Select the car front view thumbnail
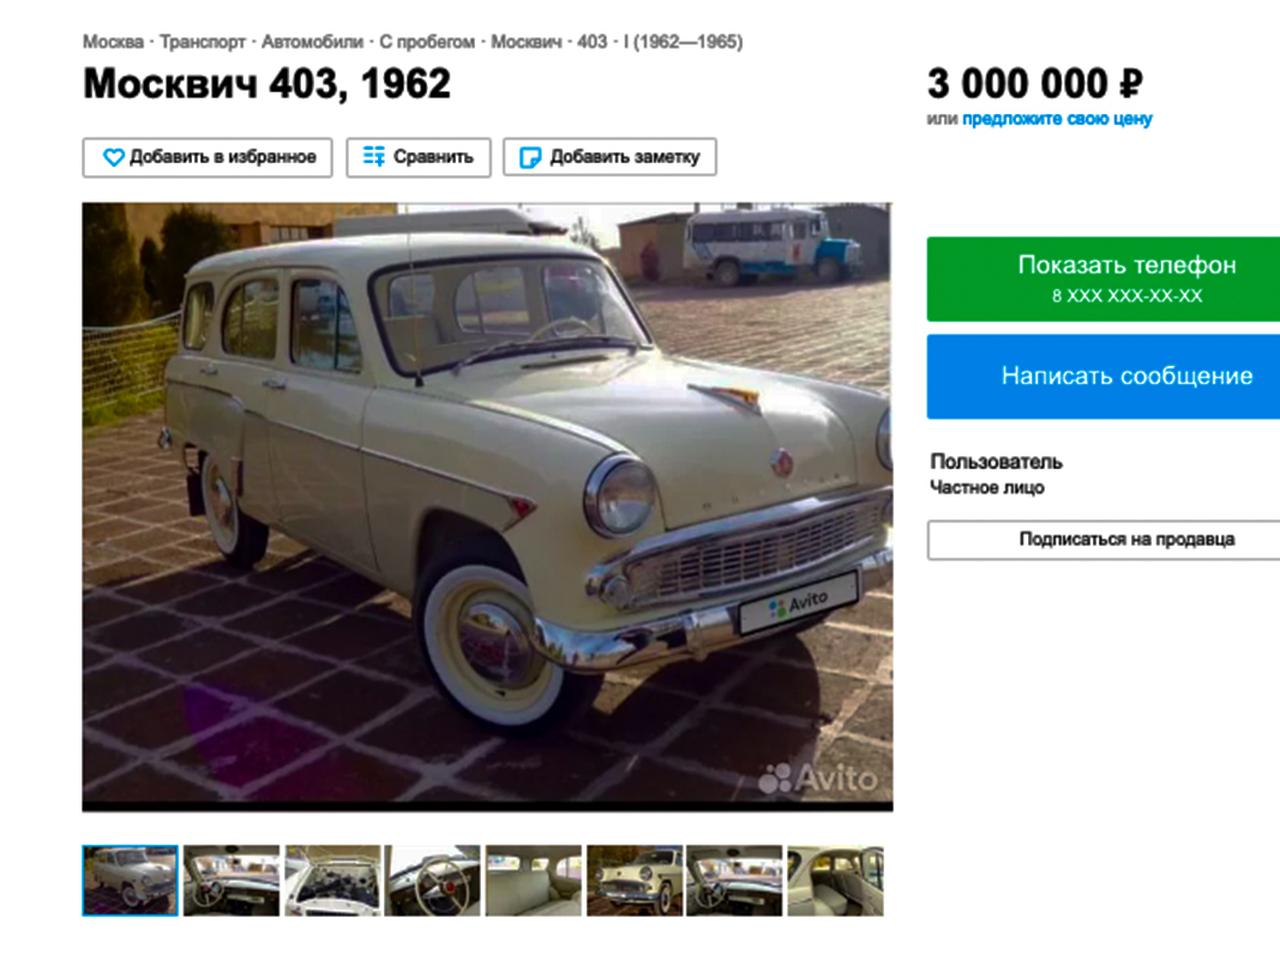Viewport: 1280px width, 960px height. click(634, 880)
